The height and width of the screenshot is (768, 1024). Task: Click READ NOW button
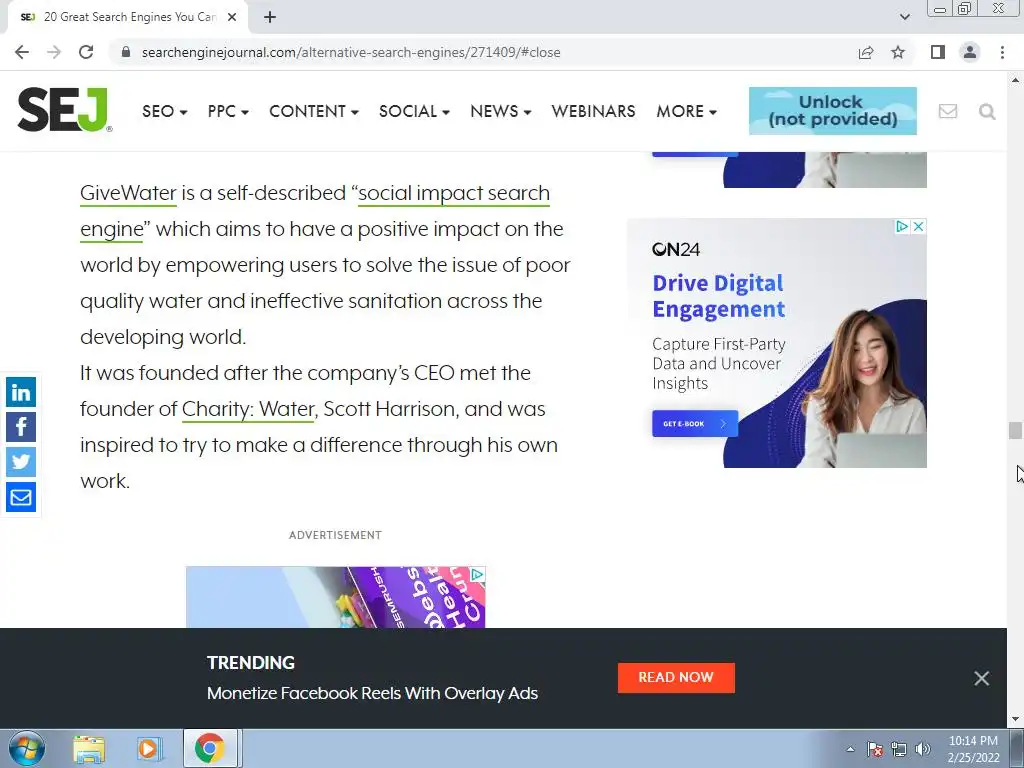(x=676, y=678)
